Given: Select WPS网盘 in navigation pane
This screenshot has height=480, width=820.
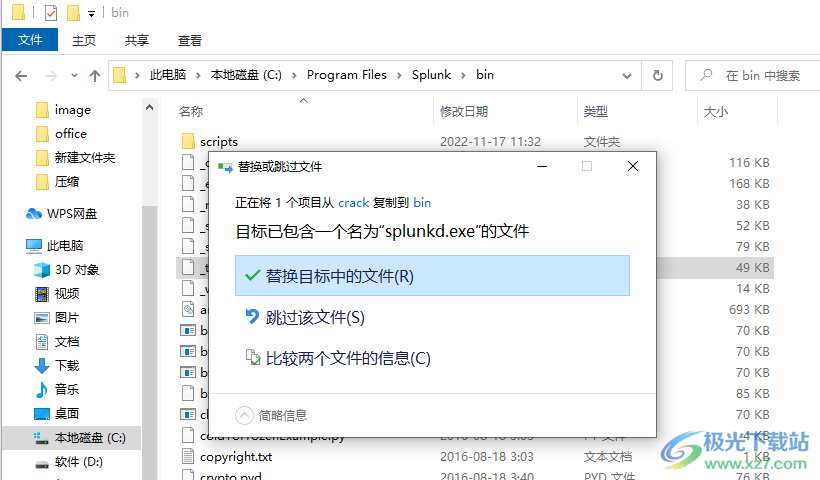Looking at the screenshot, I should tap(62, 213).
